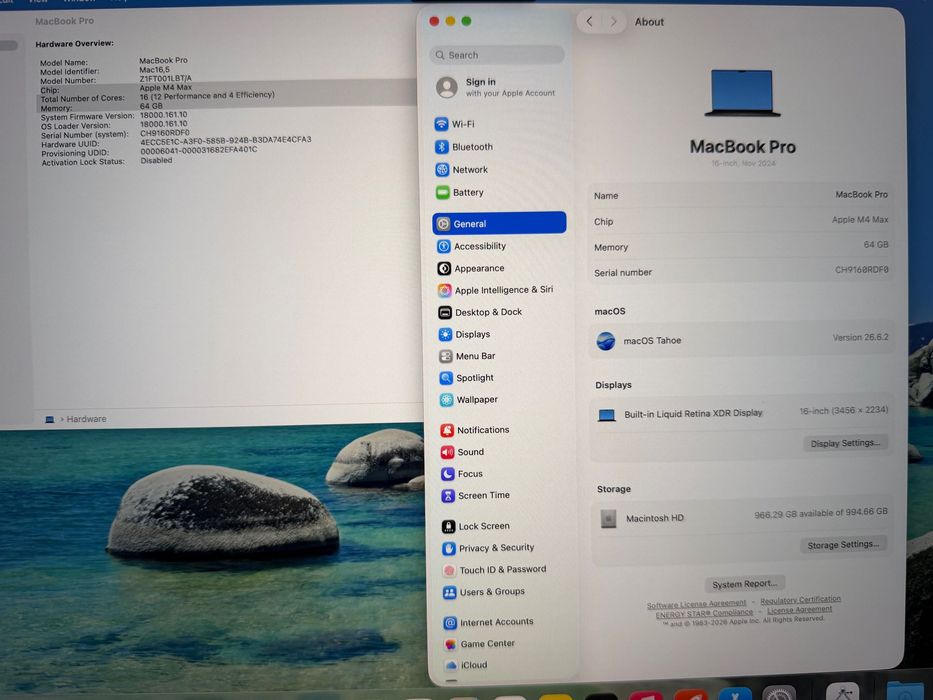Open Internet Accounts at-sign icon

pos(450,623)
